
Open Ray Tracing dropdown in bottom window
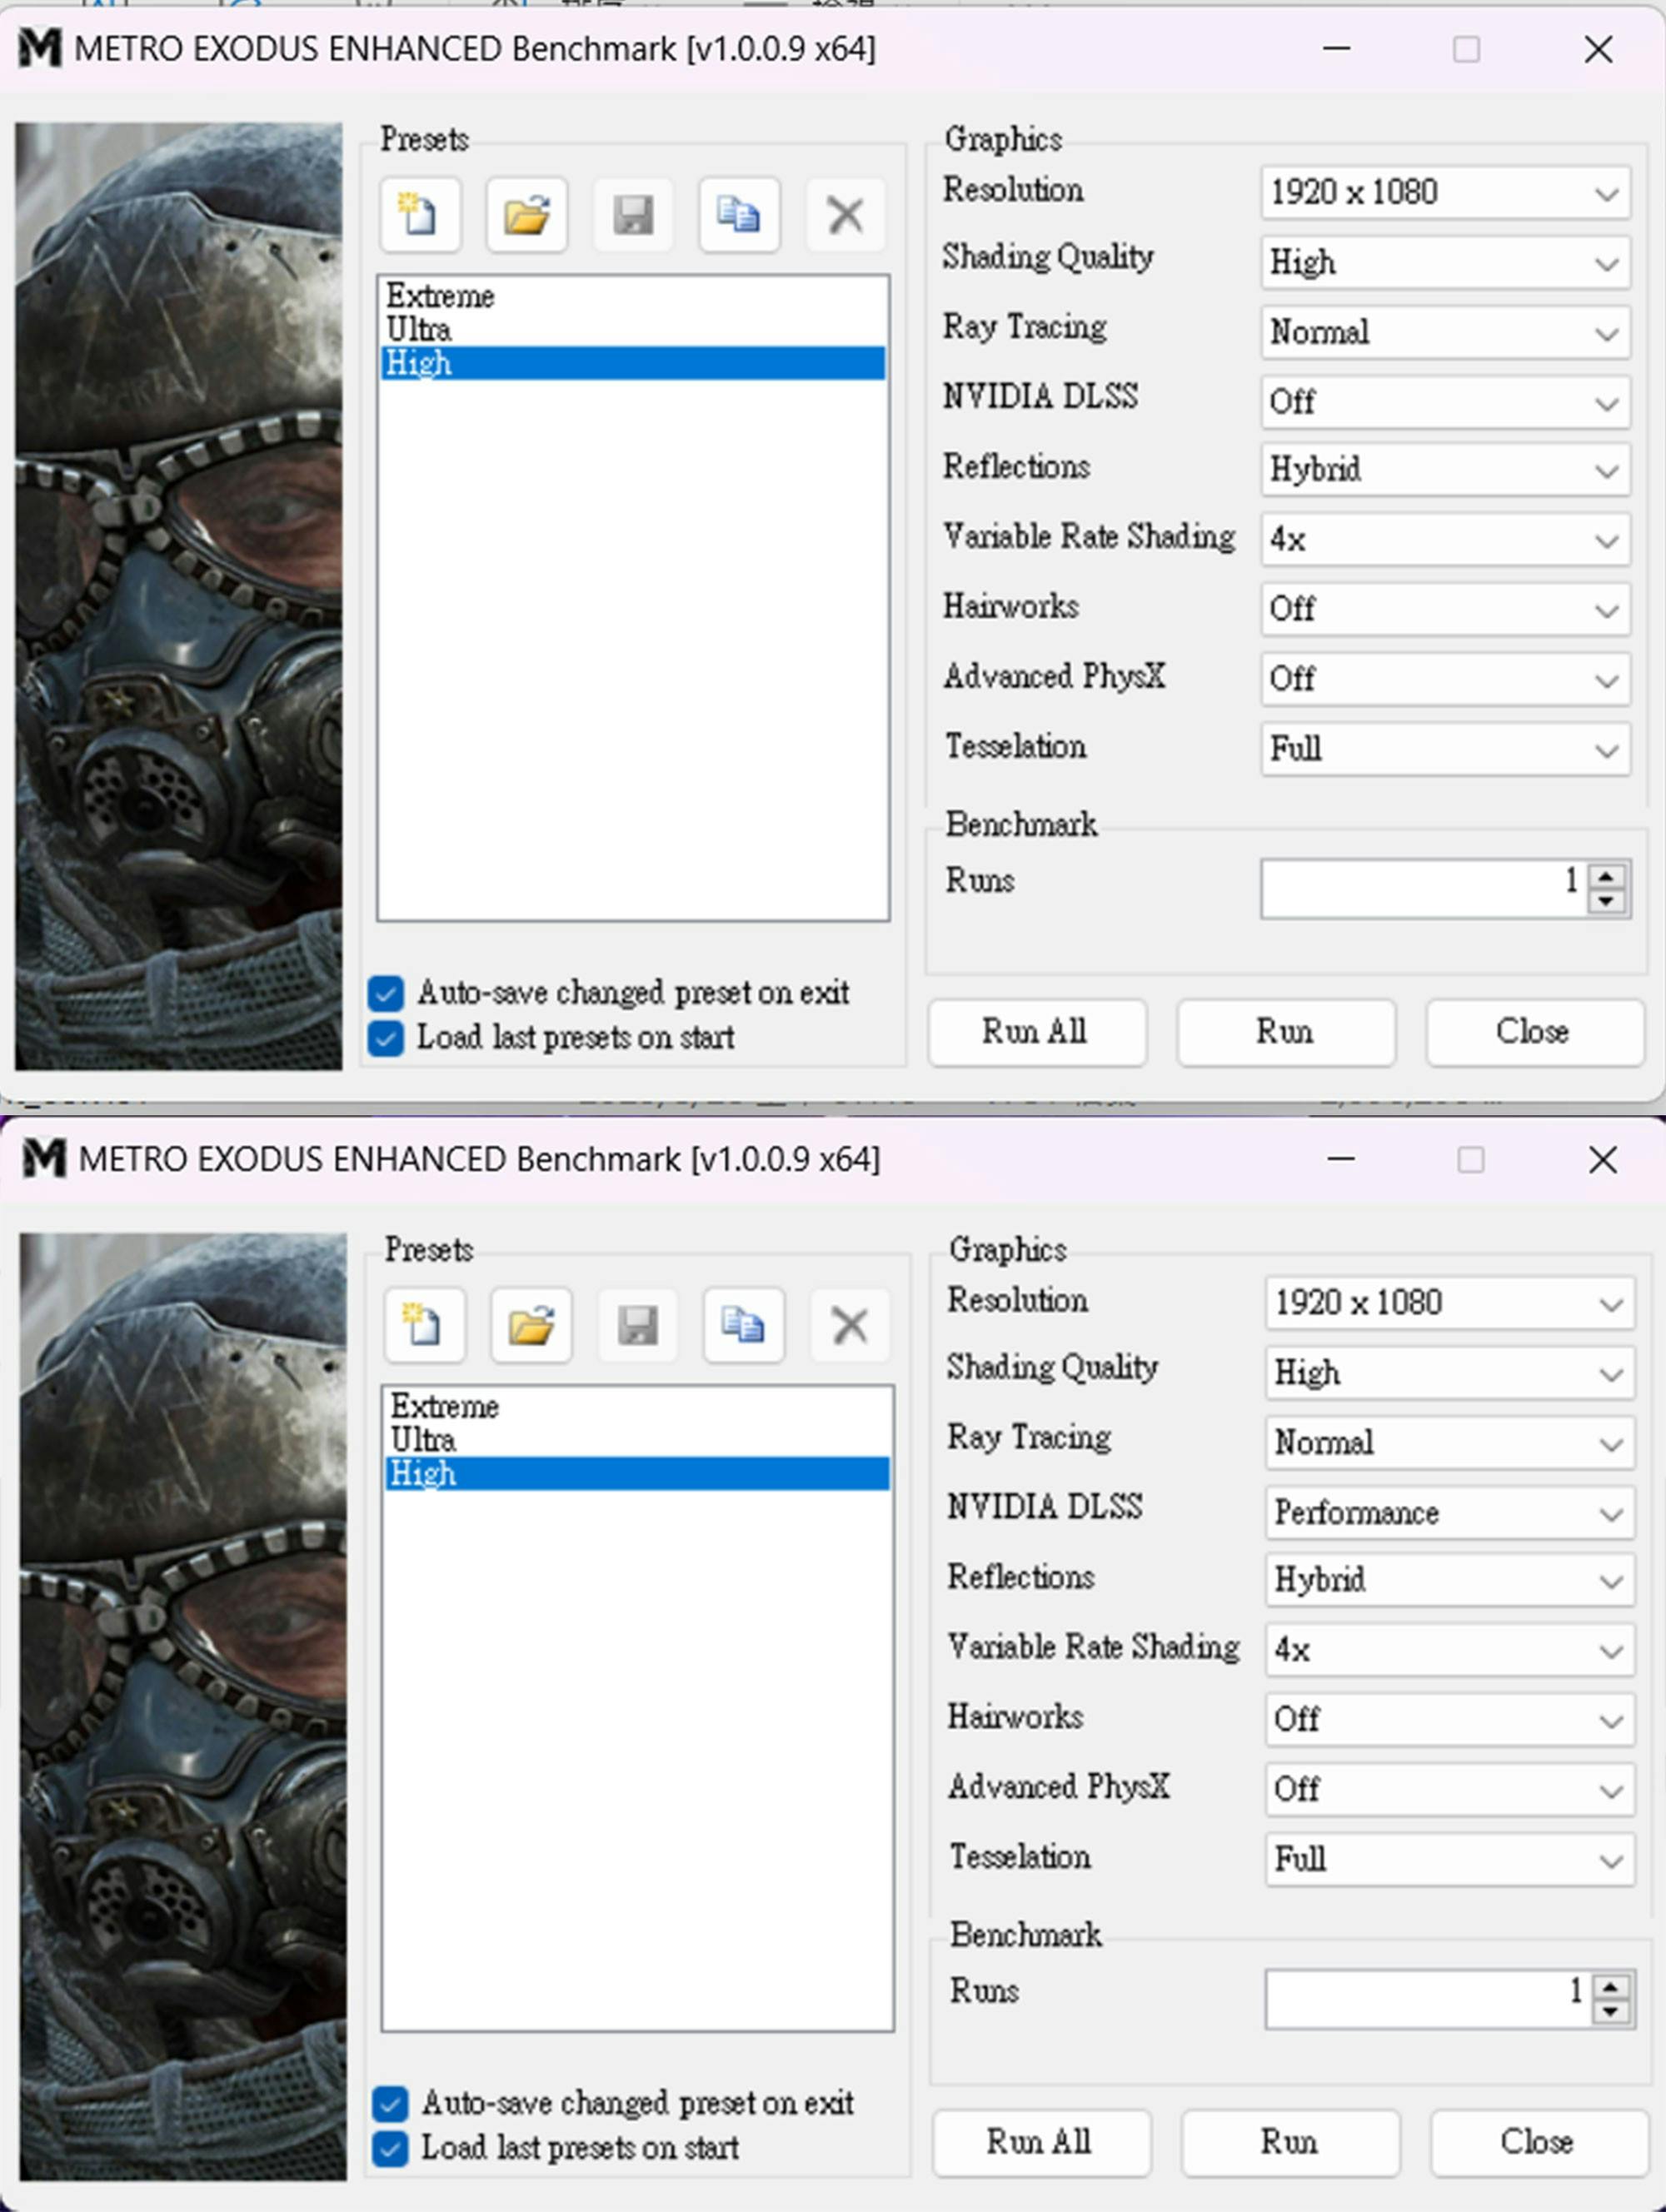(1449, 1443)
